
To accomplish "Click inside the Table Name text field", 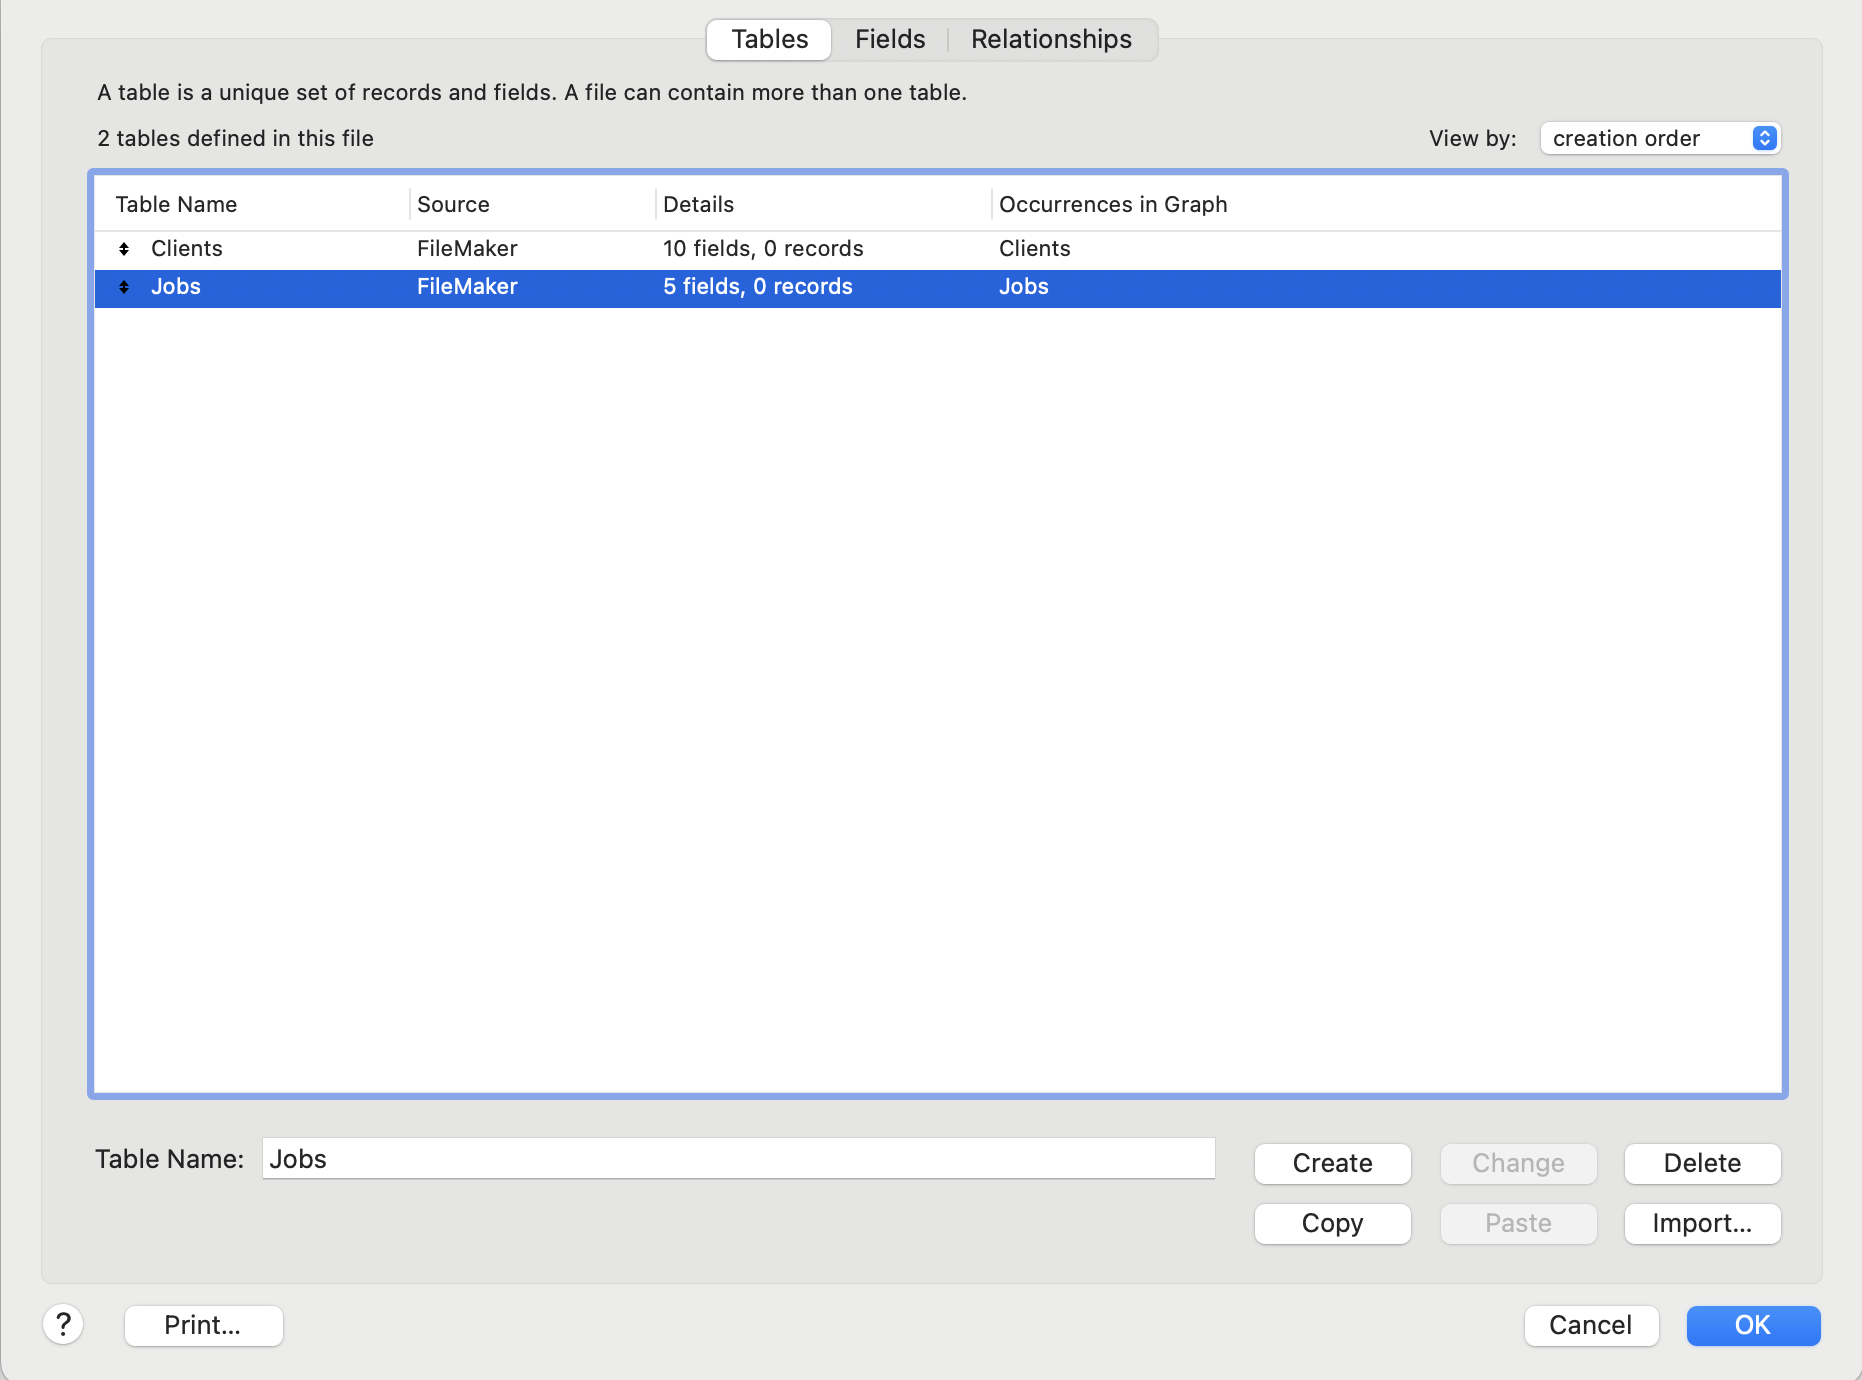I will point(737,1159).
